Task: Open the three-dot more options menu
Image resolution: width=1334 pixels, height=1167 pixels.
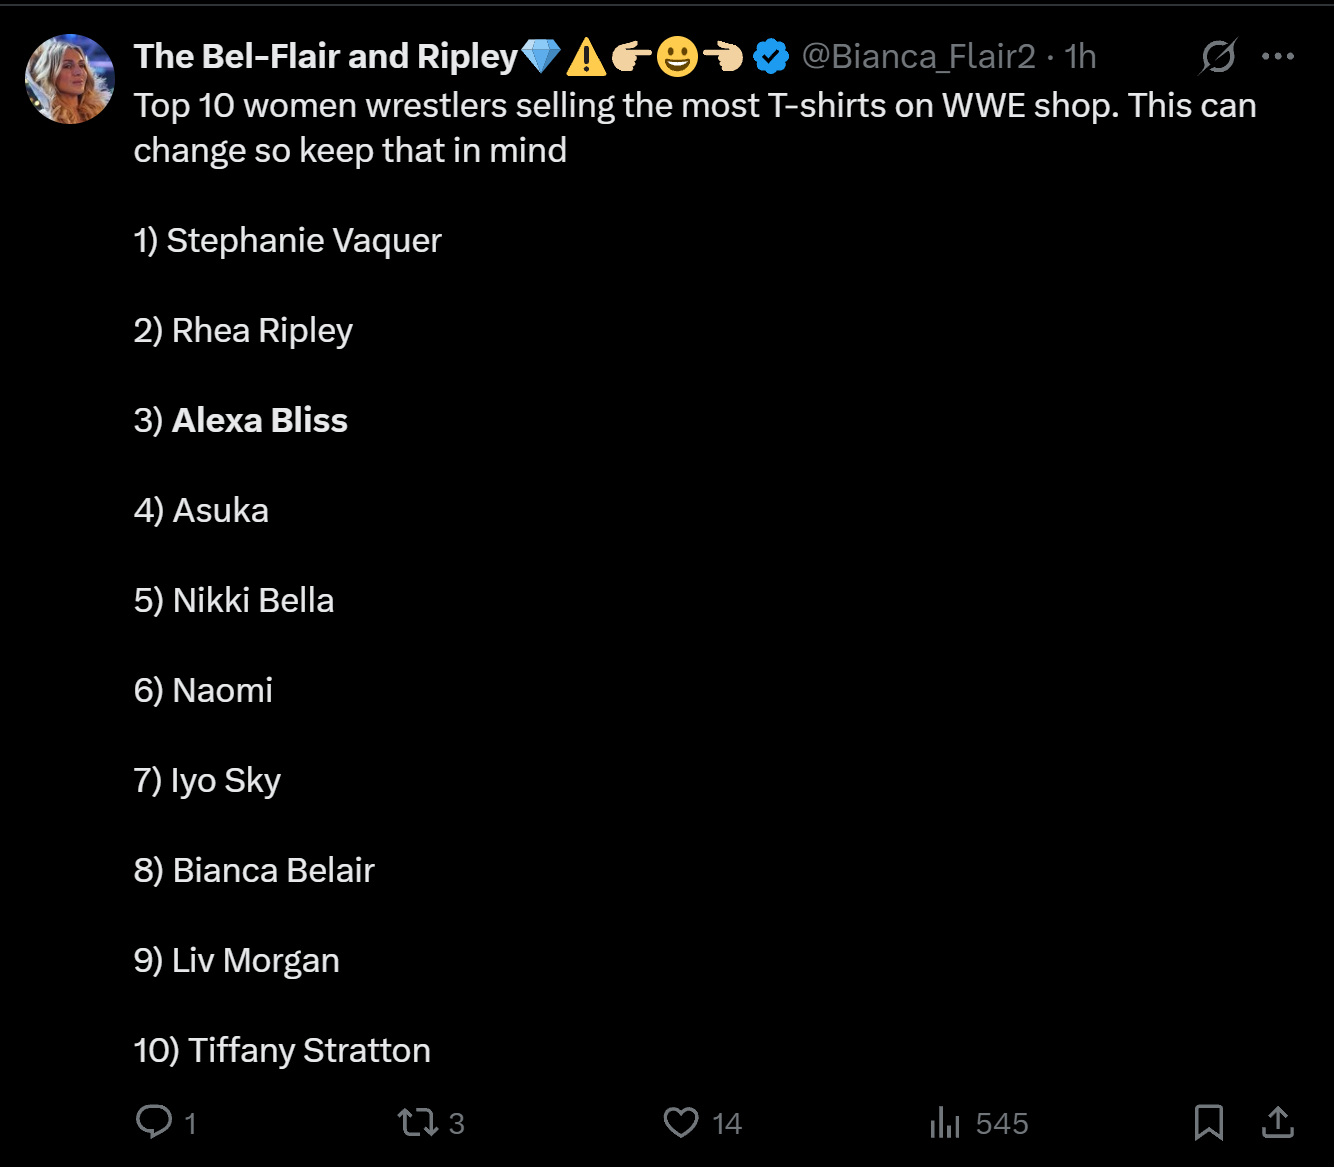Action: (x=1278, y=56)
